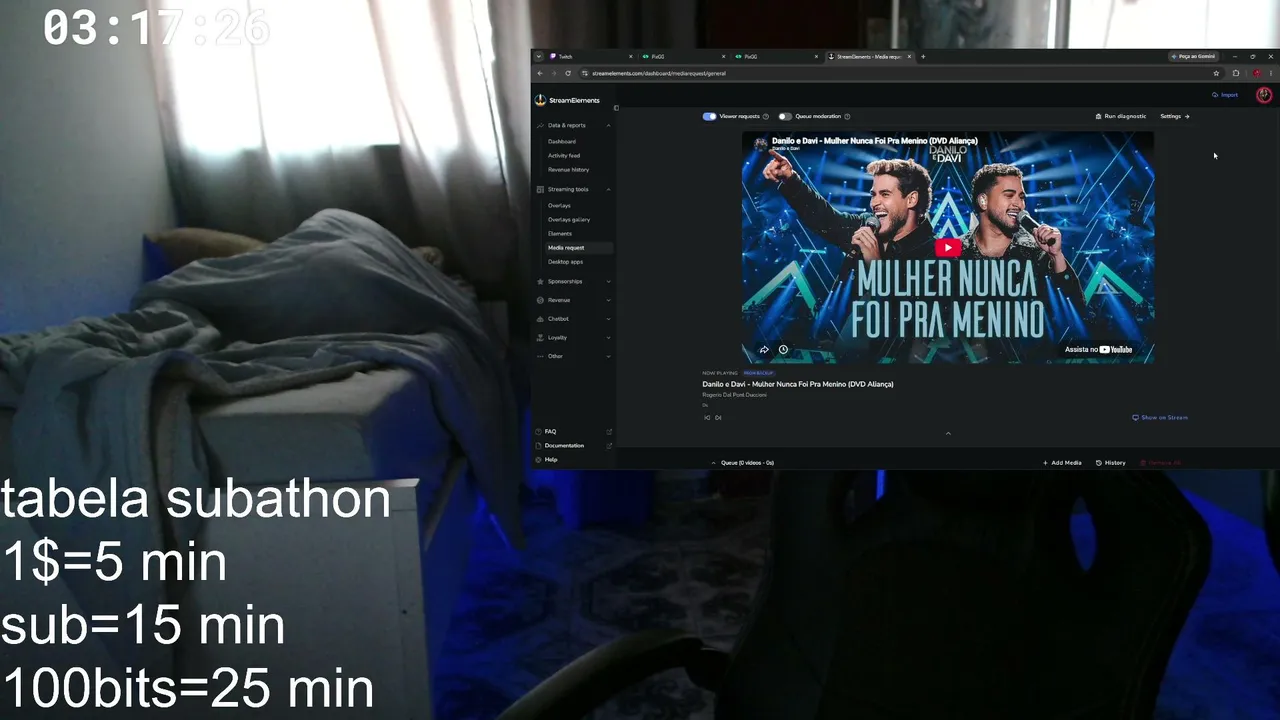Collapse the sidebar panel icon

616,108
